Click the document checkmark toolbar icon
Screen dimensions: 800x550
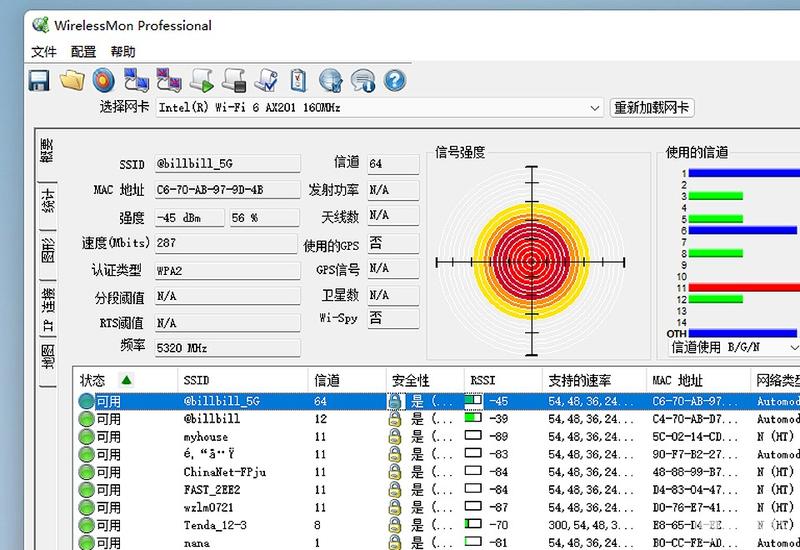266,80
